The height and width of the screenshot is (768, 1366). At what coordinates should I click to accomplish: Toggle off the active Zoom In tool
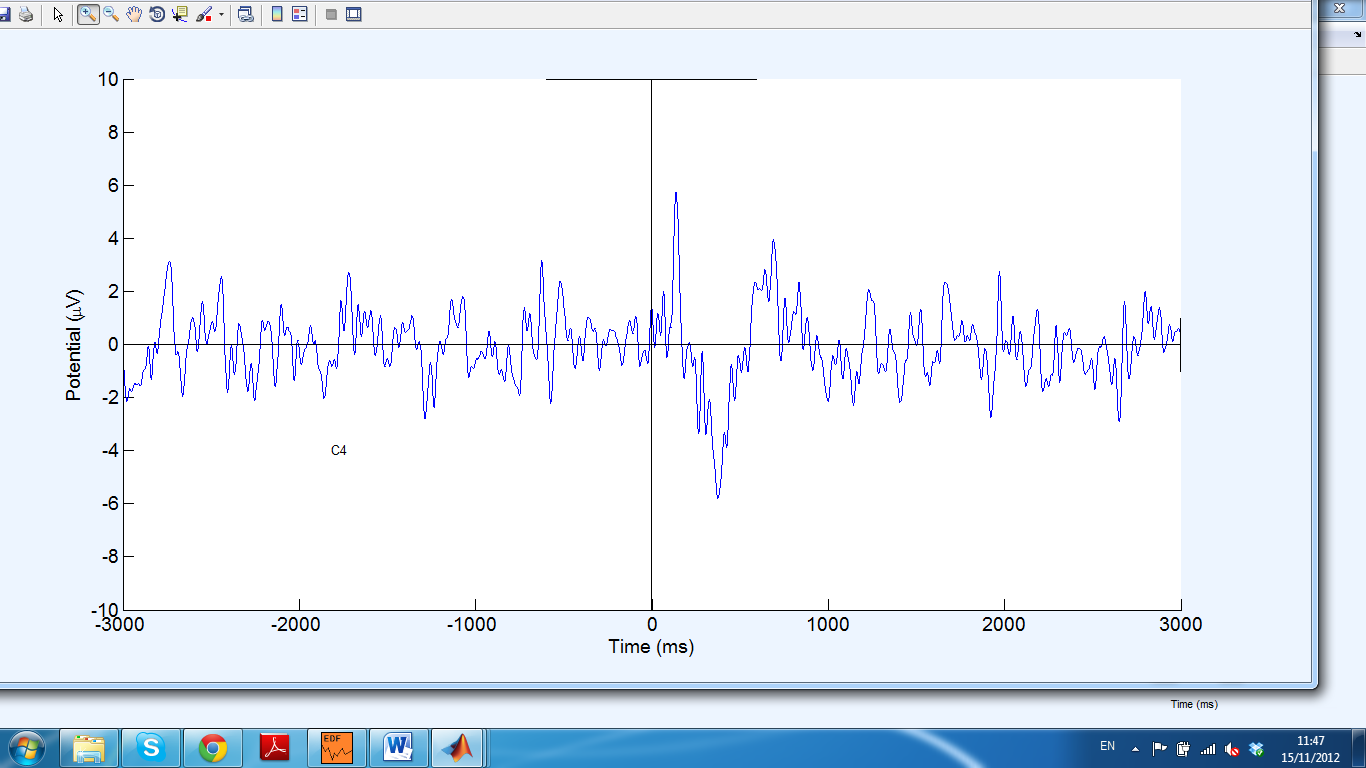(86, 14)
